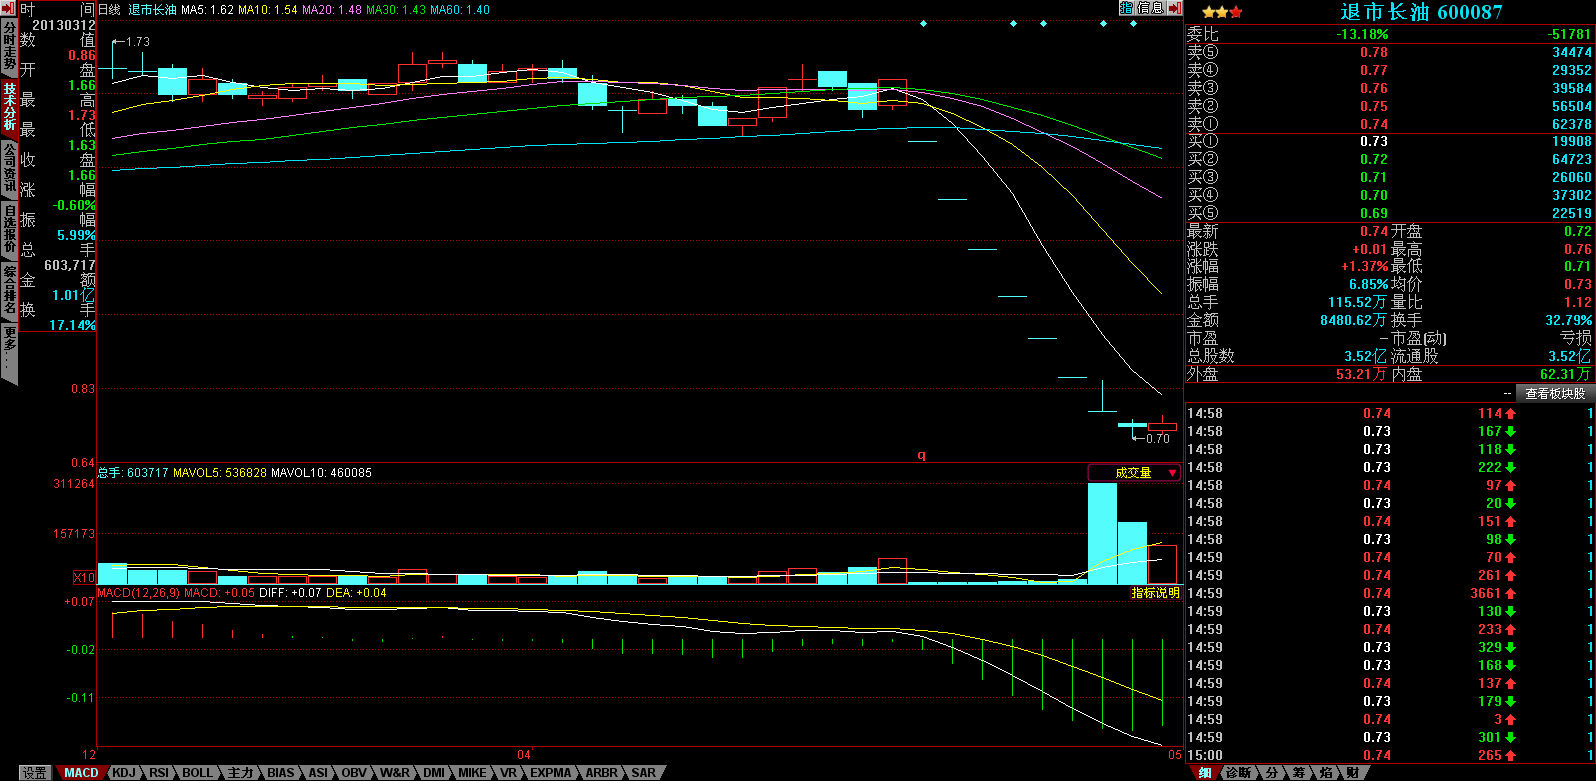Switch to the MIKE indicator tab
This screenshot has height=781, width=1596.
pyautogui.click(x=472, y=773)
